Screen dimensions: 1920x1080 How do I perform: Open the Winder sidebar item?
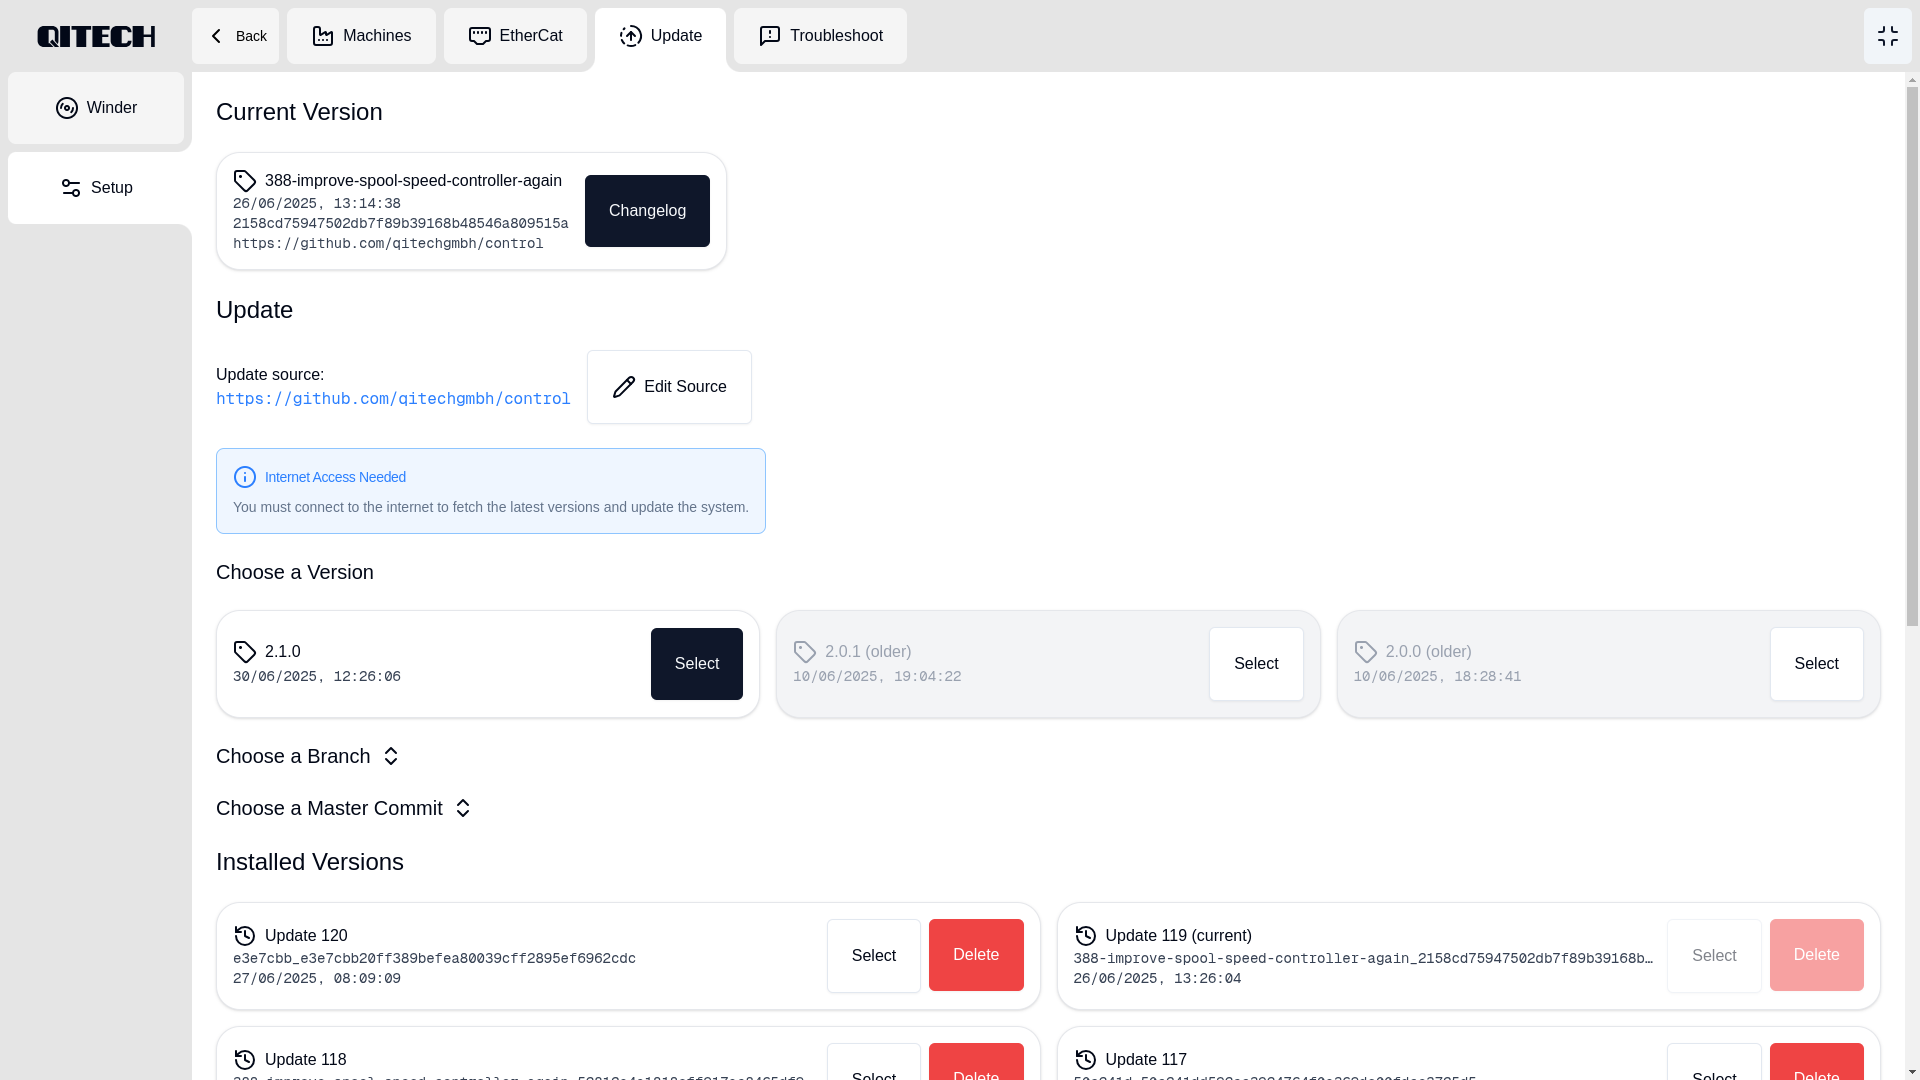click(96, 108)
